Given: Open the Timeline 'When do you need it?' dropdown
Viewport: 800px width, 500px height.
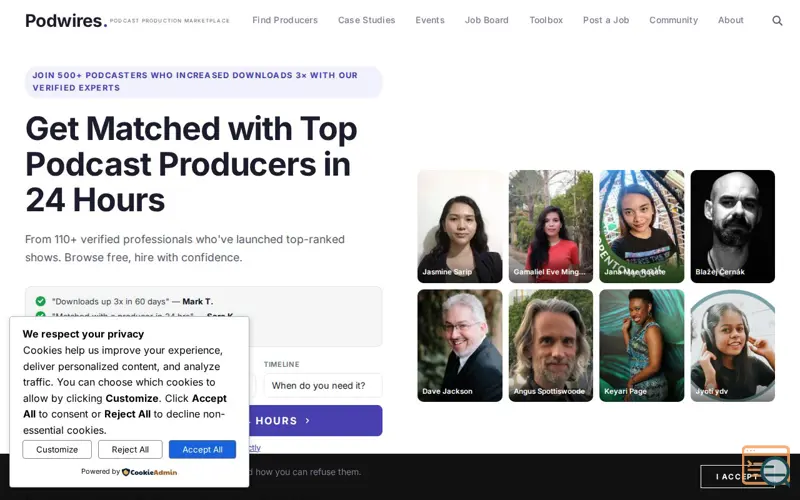Looking at the screenshot, I should (x=323, y=386).
